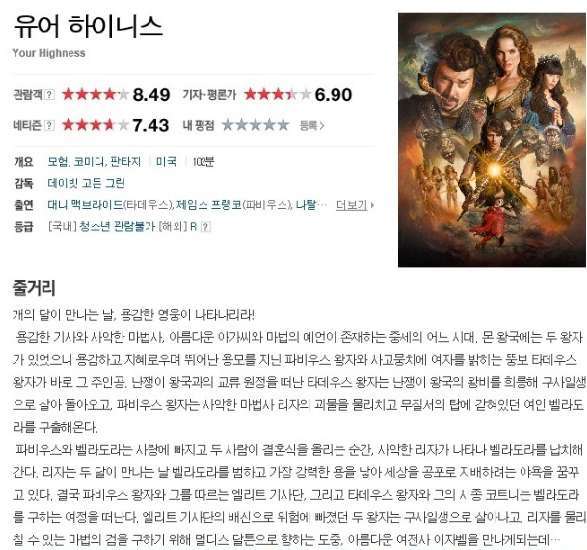Click the first star in 내 평점
The height and width of the screenshot is (550, 587).
[228, 125]
